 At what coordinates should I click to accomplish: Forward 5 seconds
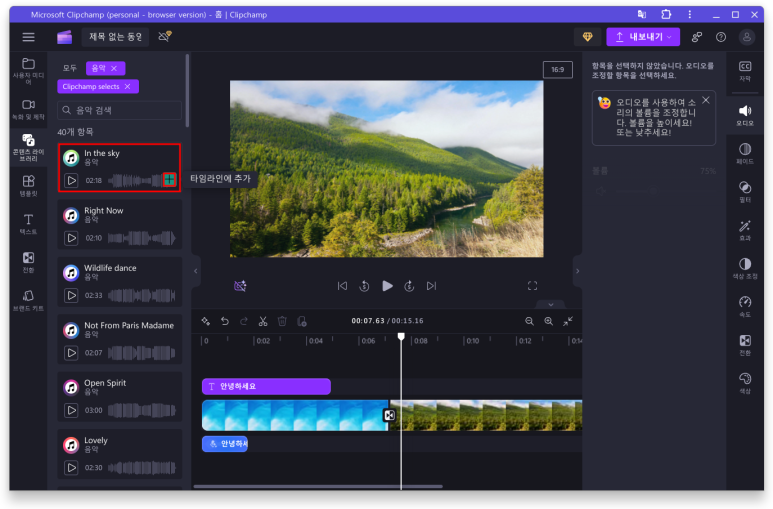pyautogui.click(x=409, y=286)
